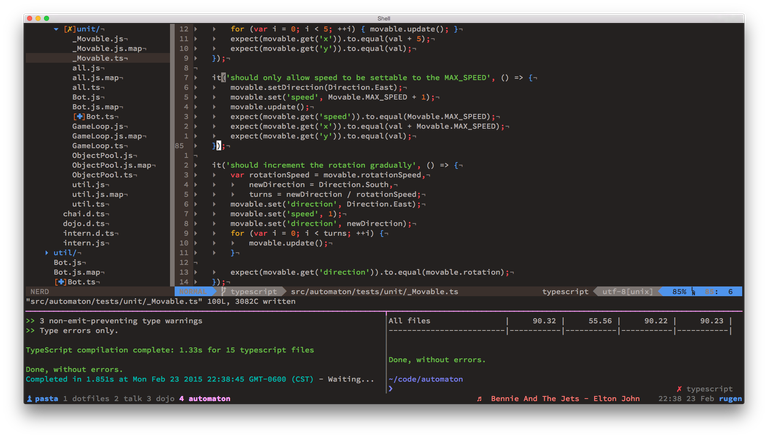Screen dimensions: 768x438
Task: Click current line number 85 in gutter
Action: click(x=180, y=146)
